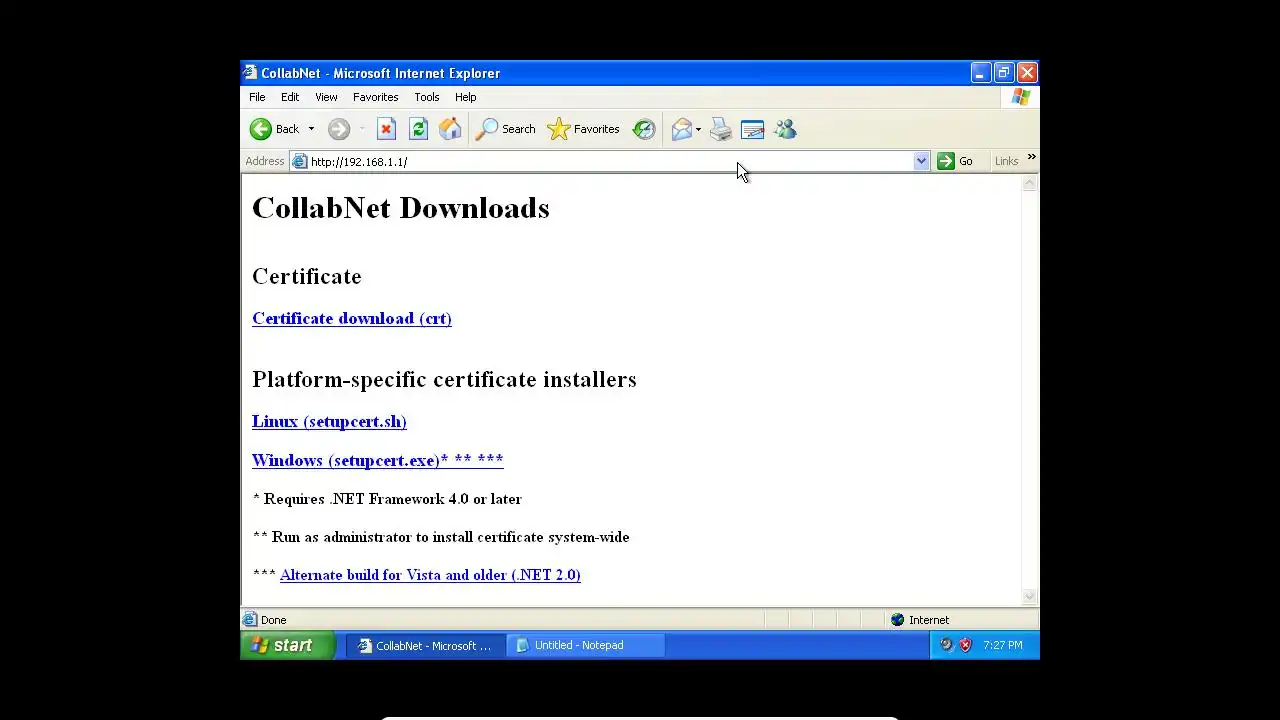1280x720 pixels.
Task: Click the scrollbar up arrow
Action: (1030, 183)
